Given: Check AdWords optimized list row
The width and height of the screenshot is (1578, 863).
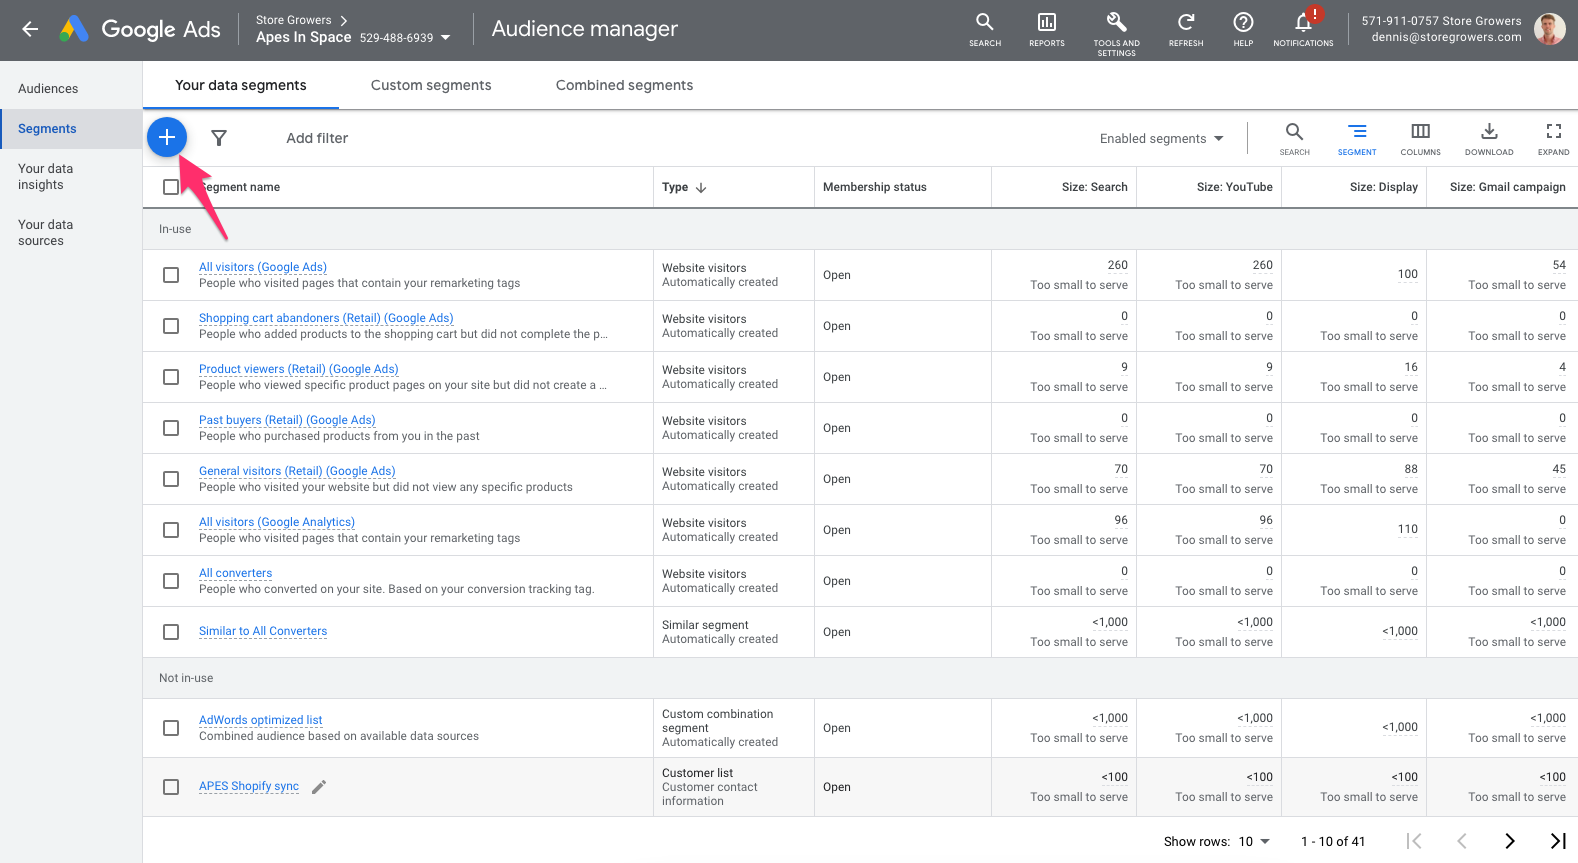Looking at the screenshot, I should pyautogui.click(x=171, y=728).
